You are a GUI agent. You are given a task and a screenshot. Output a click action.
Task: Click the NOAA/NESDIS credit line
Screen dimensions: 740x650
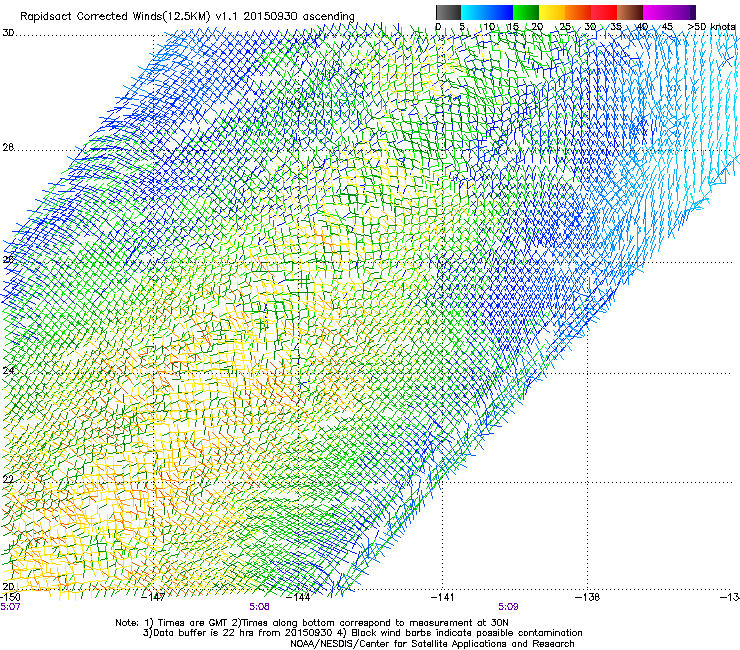pyautogui.click(x=432, y=644)
